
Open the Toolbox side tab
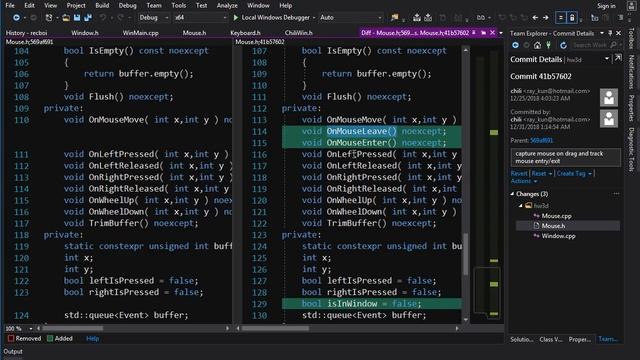[631, 38]
